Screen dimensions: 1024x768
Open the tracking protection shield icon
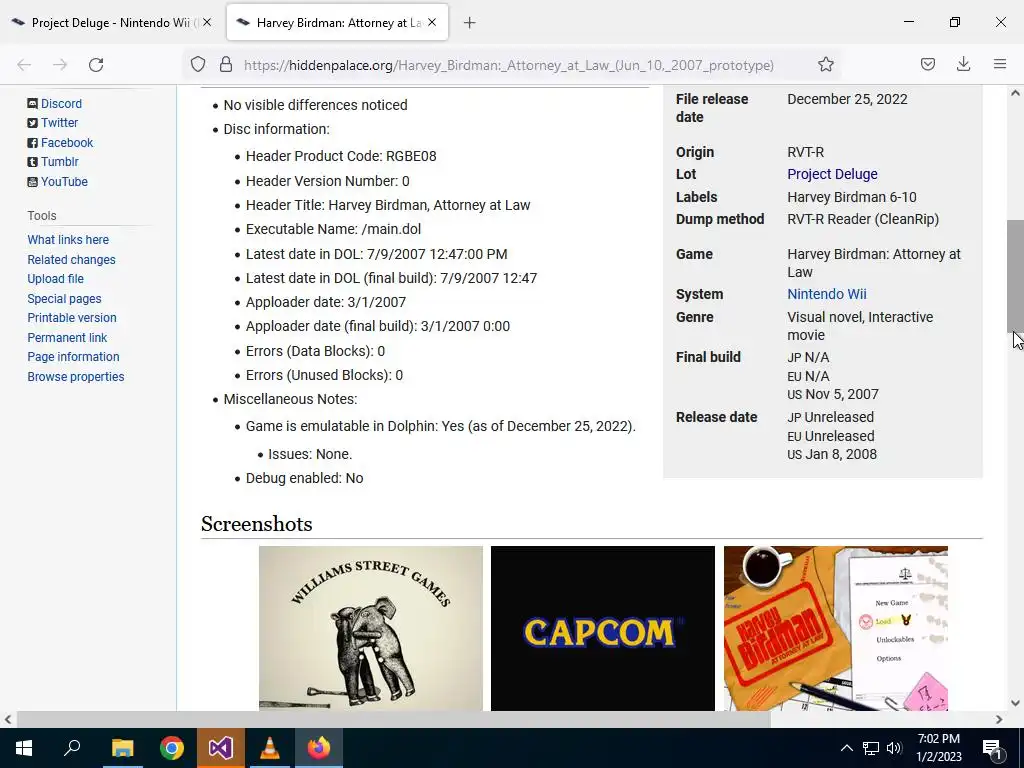coord(198,65)
